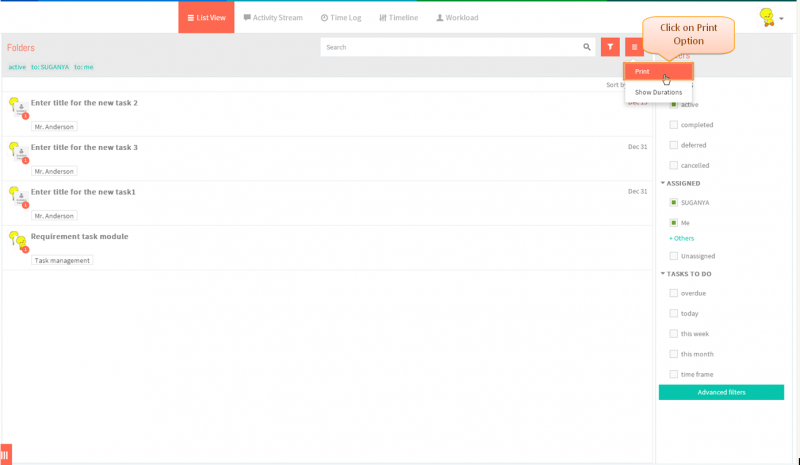
Task: Open the Activity Stream tab
Action: (x=273, y=17)
